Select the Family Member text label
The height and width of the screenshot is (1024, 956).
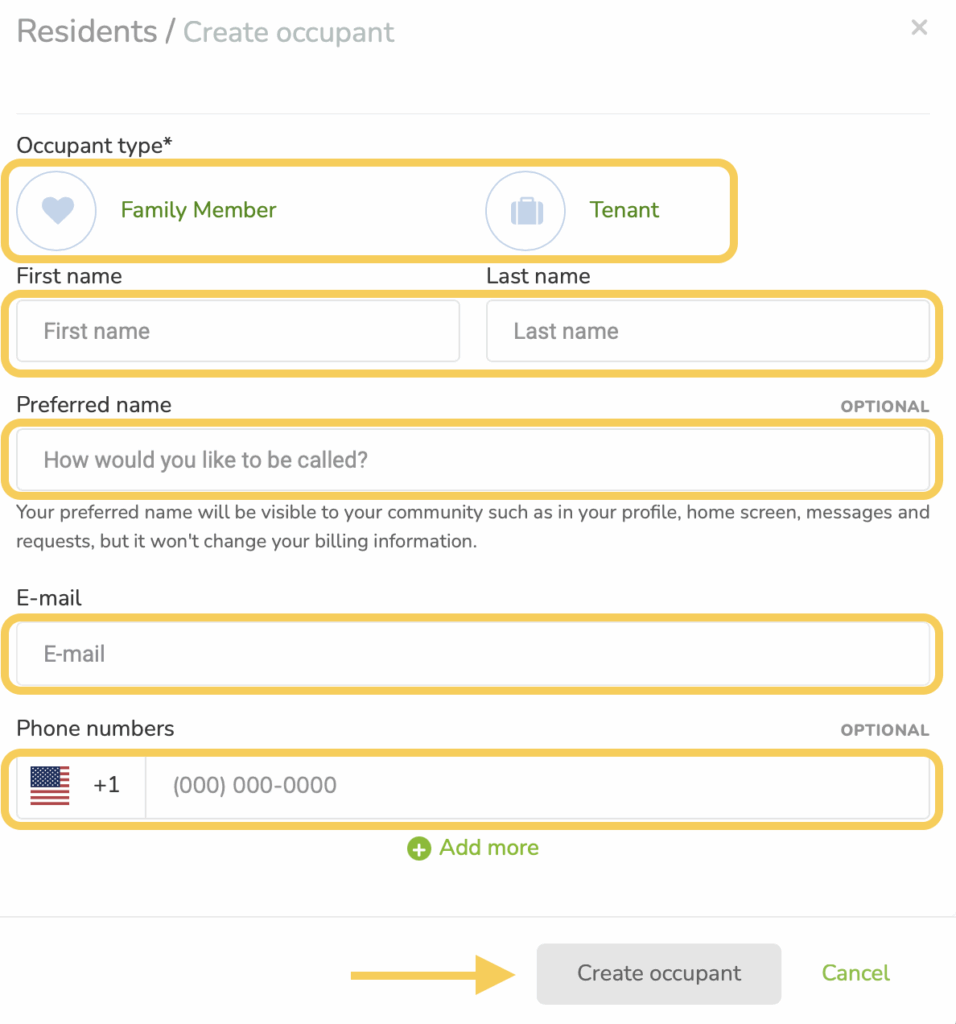tap(198, 210)
